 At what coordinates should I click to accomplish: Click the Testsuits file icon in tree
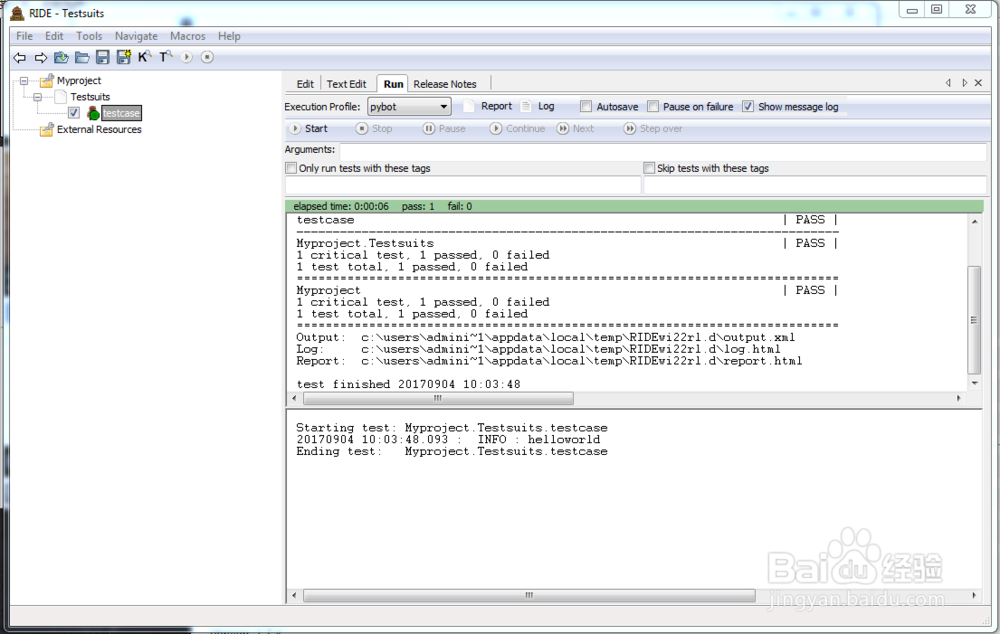coord(61,97)
